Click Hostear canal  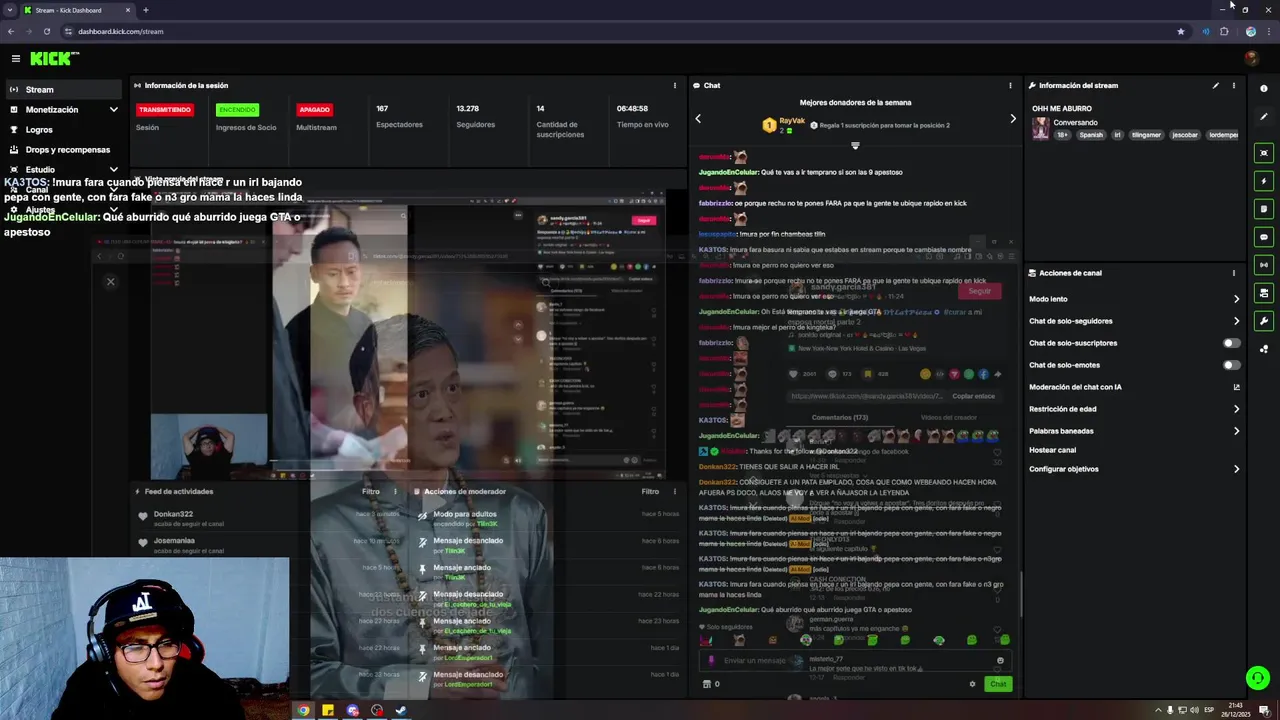click(x=1052, y=450)
